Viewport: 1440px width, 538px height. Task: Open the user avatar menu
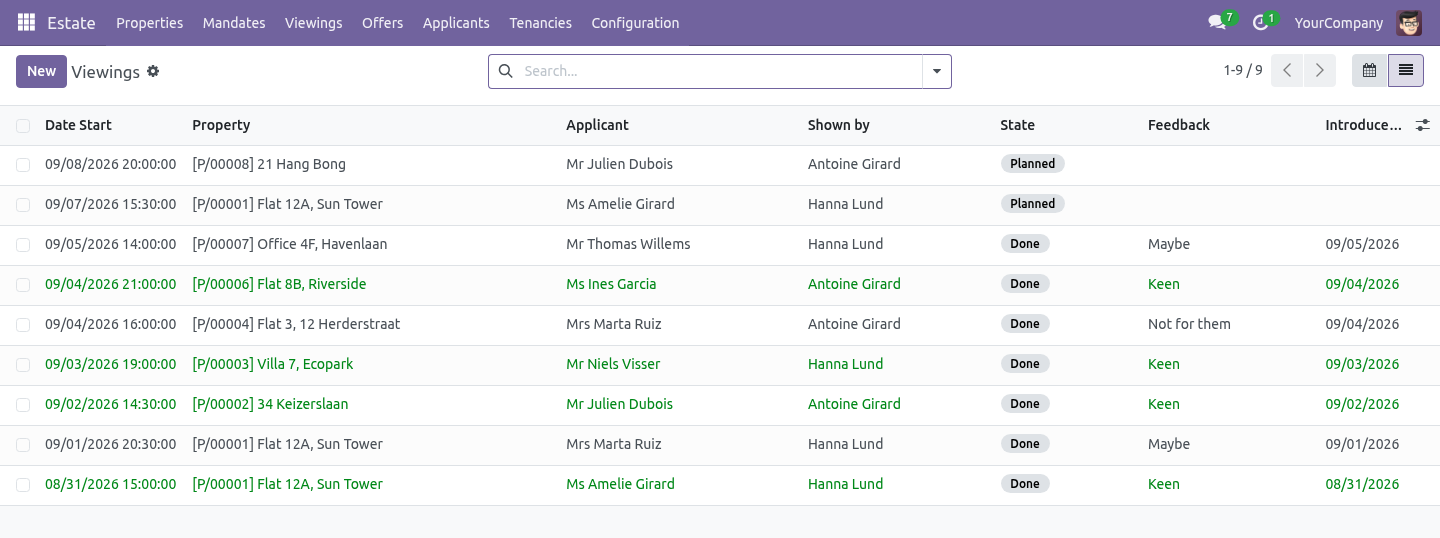click(1409, 22)
